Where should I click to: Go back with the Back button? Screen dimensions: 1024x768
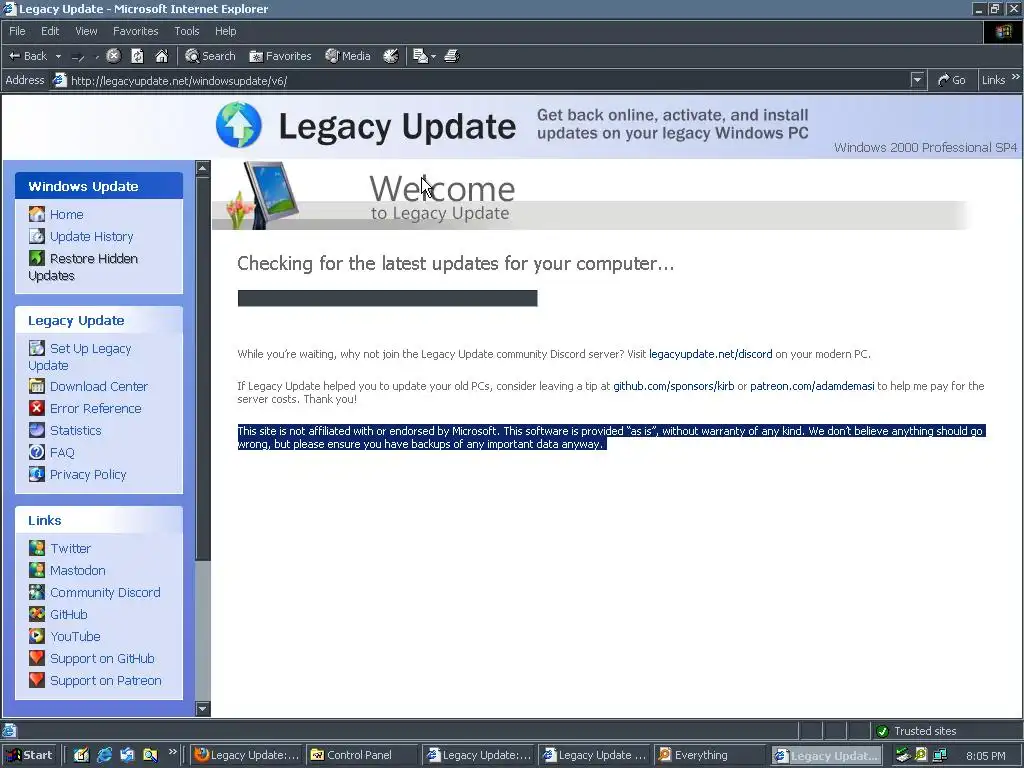27,56
